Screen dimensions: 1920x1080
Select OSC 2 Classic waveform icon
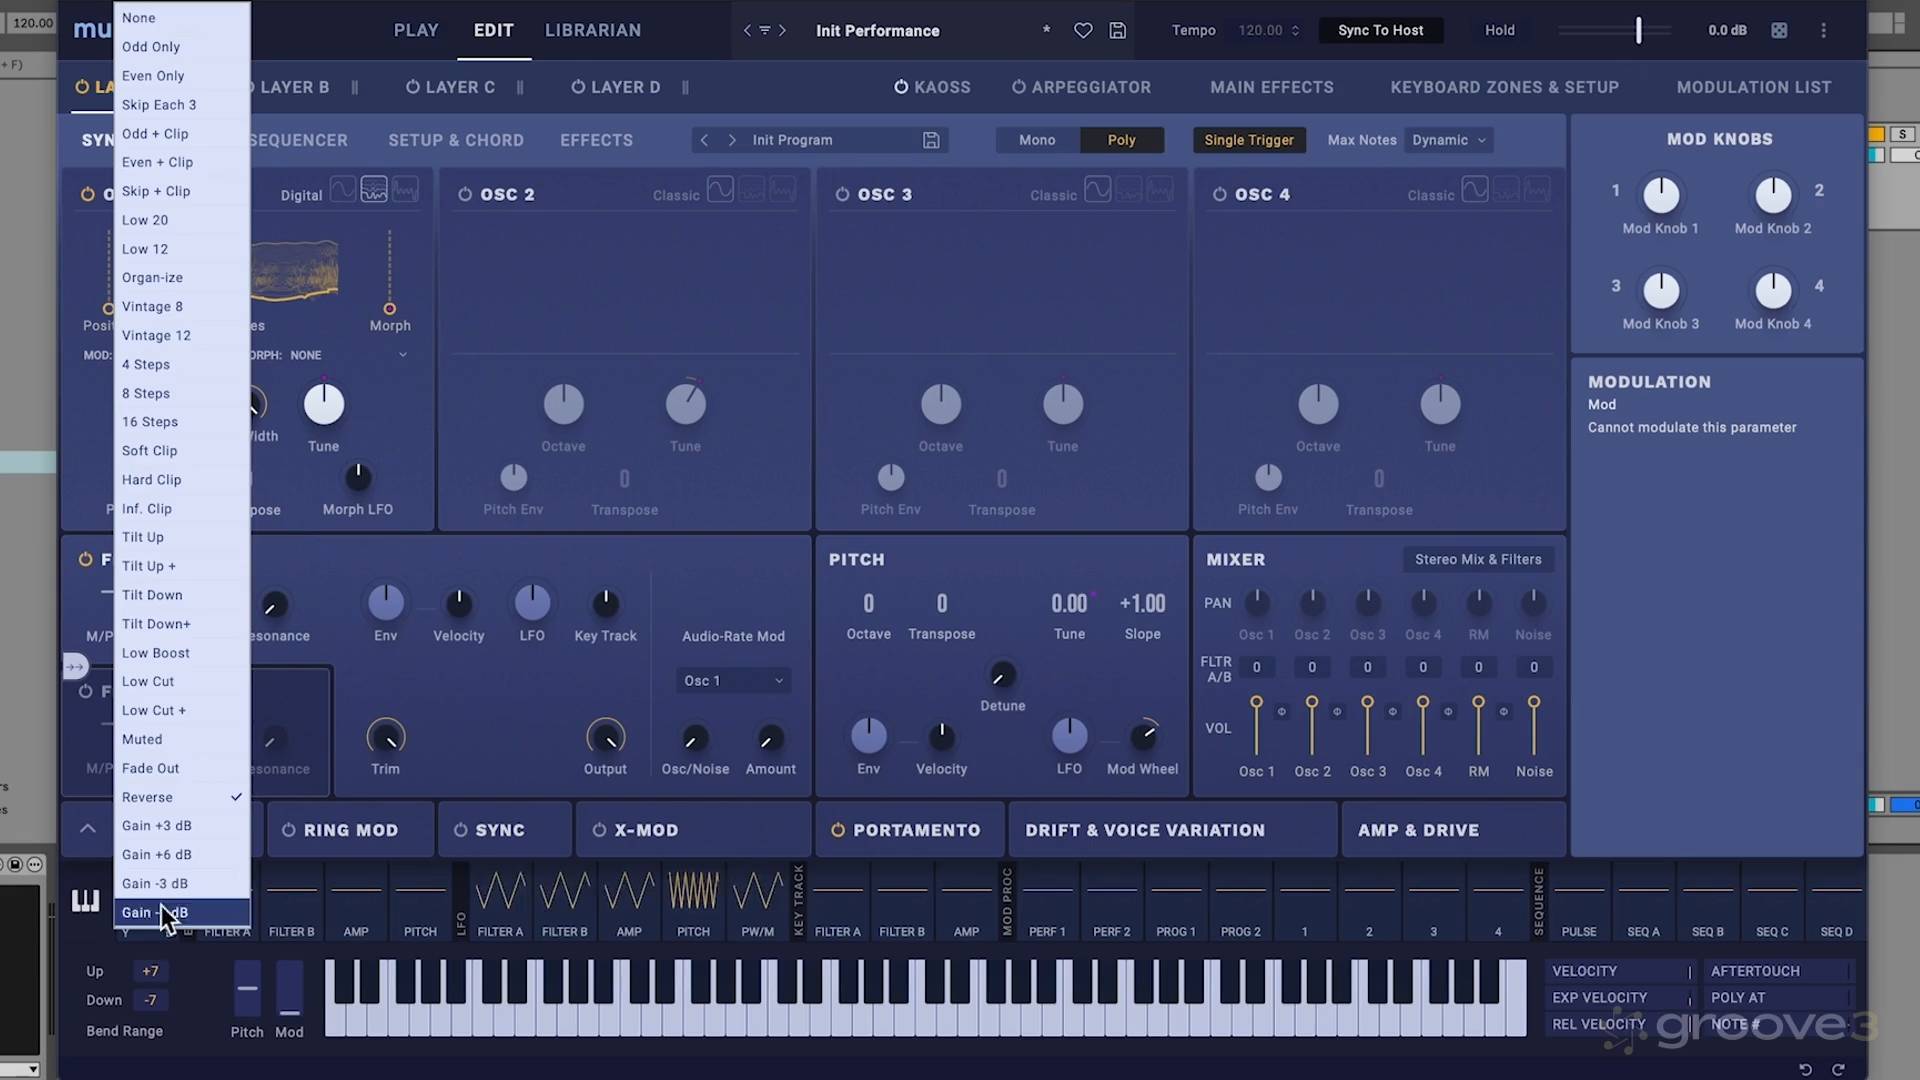pyautogui.click(x=720, y=190)
